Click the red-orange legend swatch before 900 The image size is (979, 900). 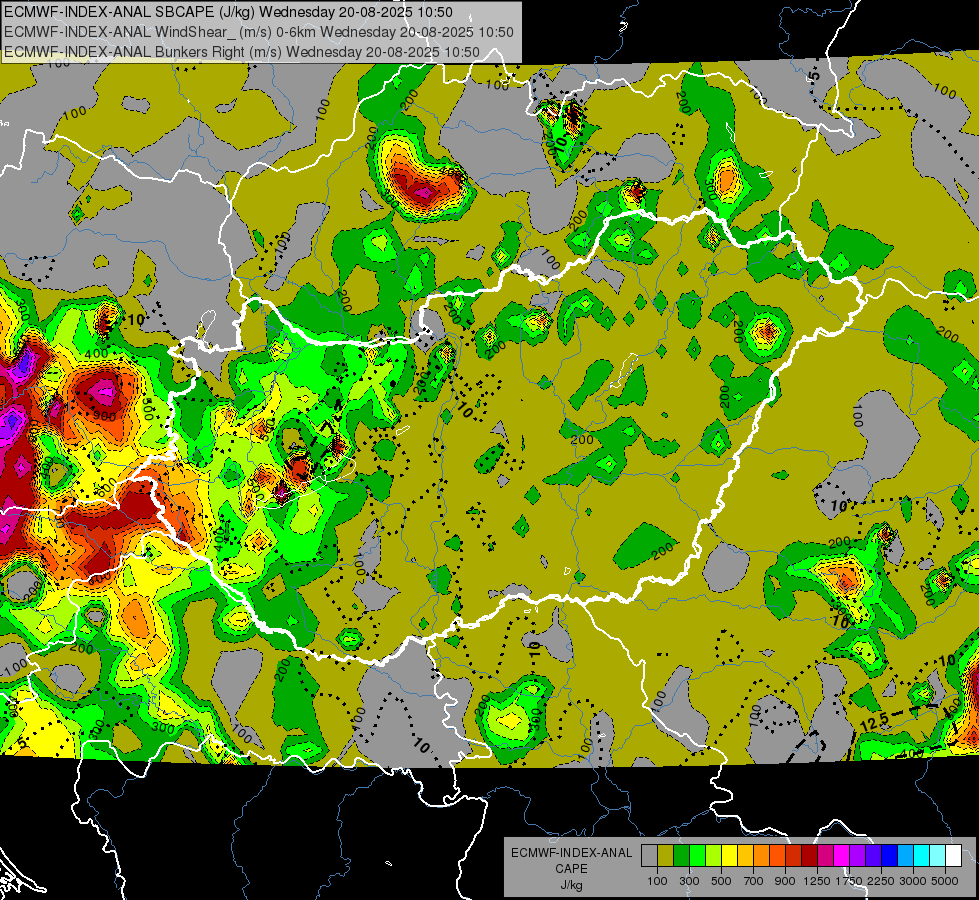pos(777,856)
